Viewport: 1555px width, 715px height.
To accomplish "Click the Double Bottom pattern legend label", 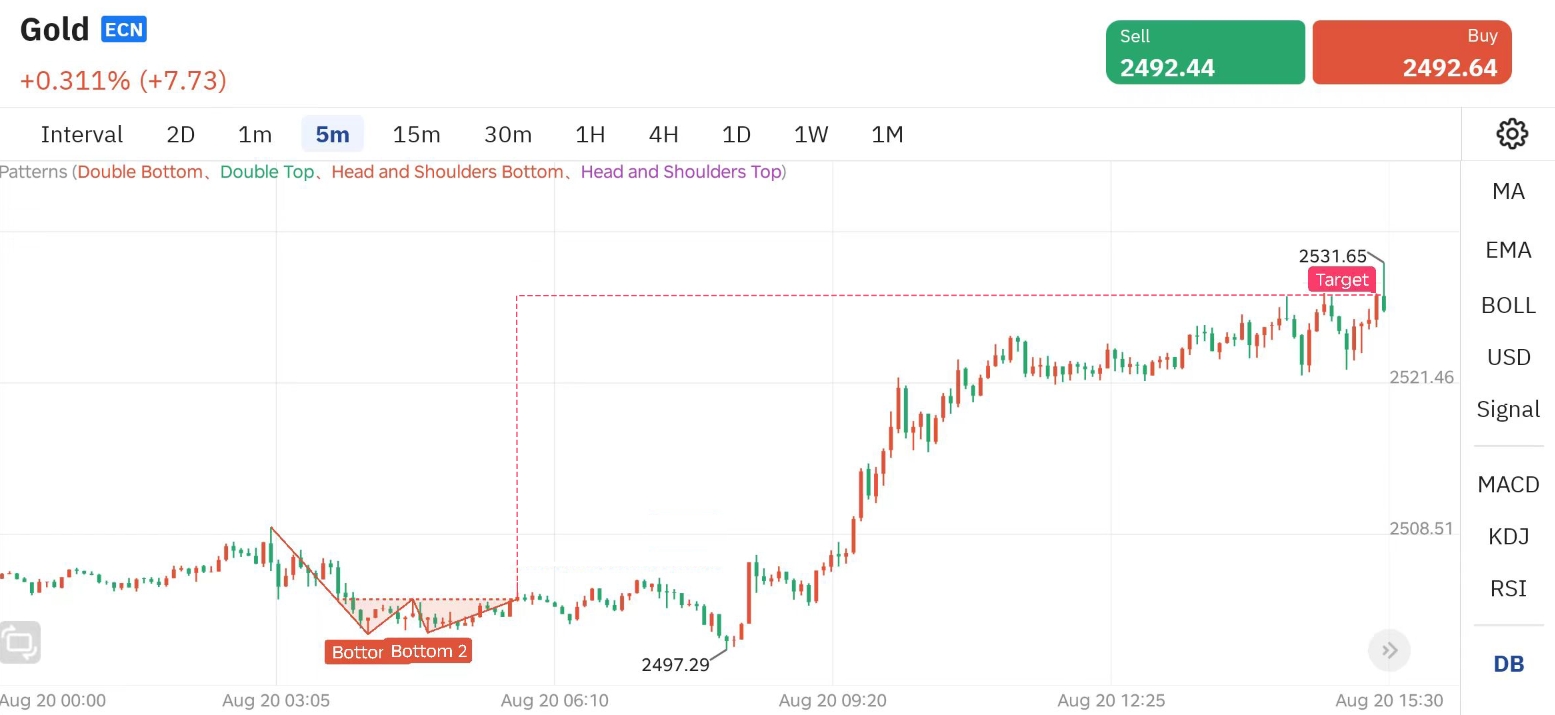I will point(140,172).
